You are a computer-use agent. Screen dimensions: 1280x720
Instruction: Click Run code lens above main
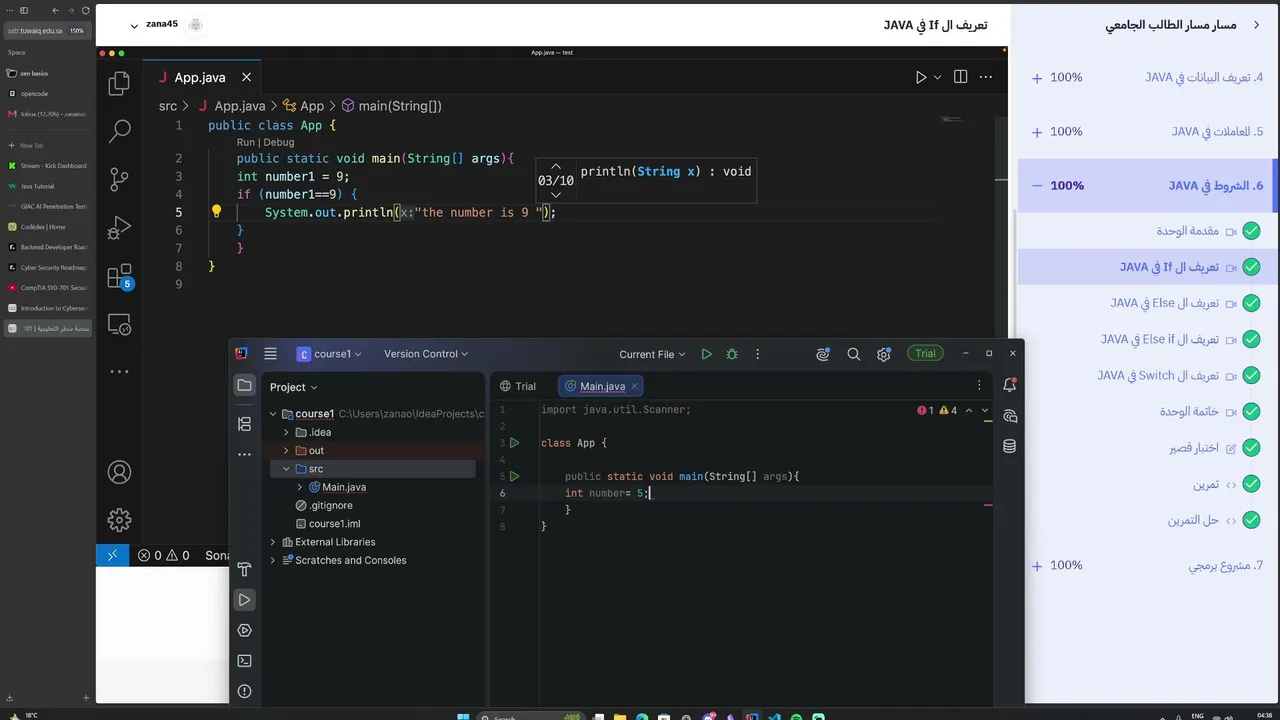(246, 142)
